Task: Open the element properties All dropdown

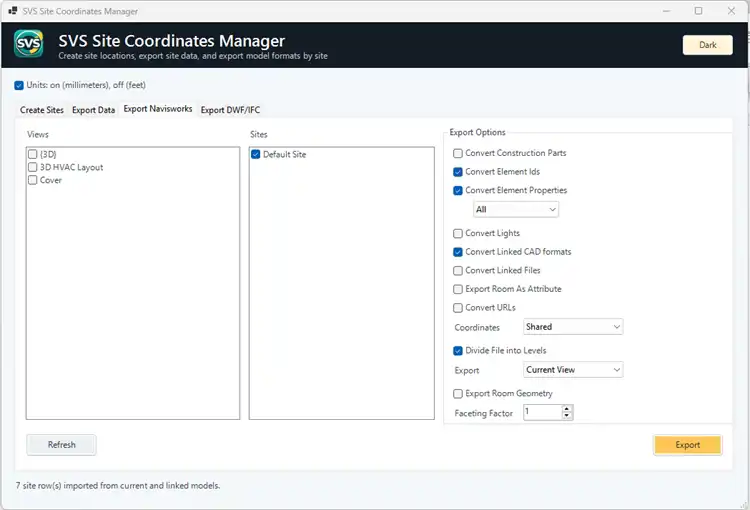Action: [516, 209]
